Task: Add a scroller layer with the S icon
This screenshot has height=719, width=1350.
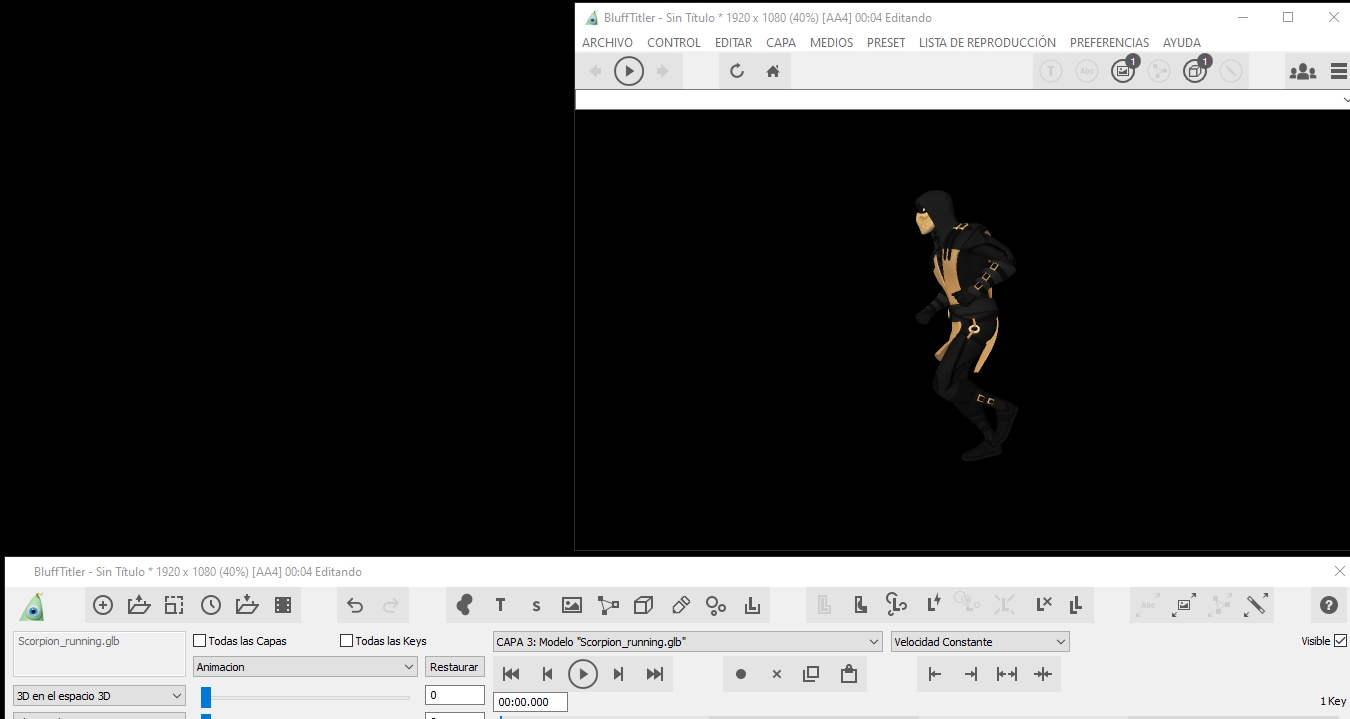Action: pyautogui.click(x=536, y=605)
